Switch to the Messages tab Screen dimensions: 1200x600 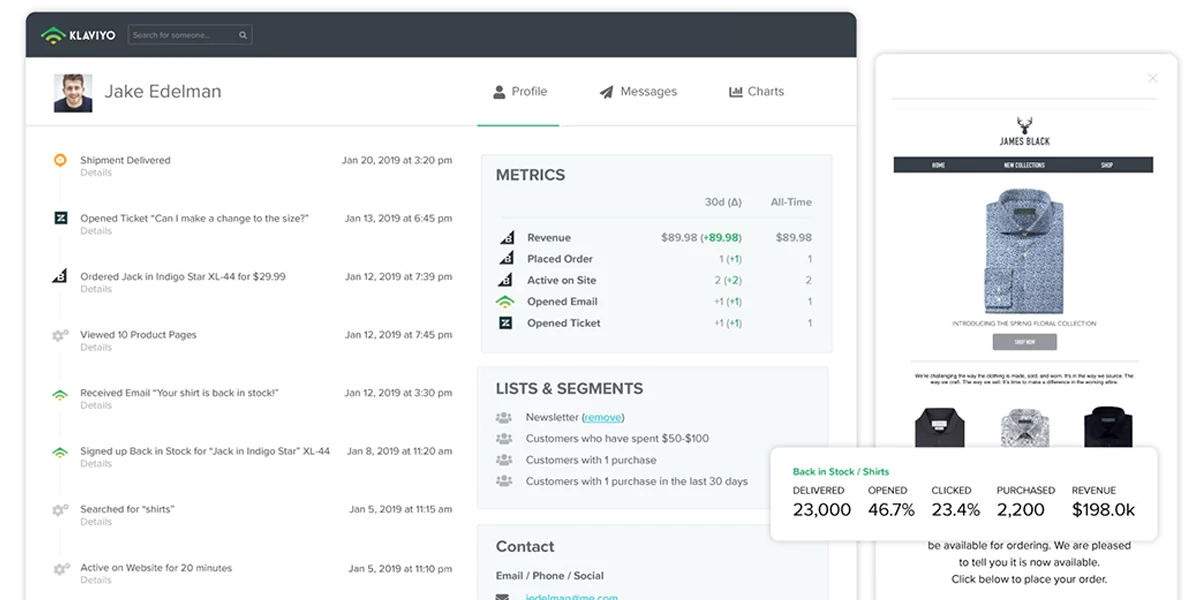point(638,91)
